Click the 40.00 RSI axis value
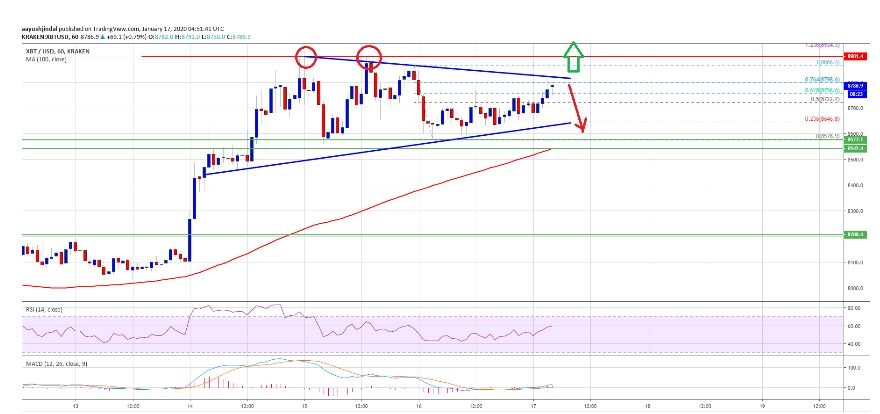Image resolution: width=880 pixels, height=414 pixels. coord(852,344)
